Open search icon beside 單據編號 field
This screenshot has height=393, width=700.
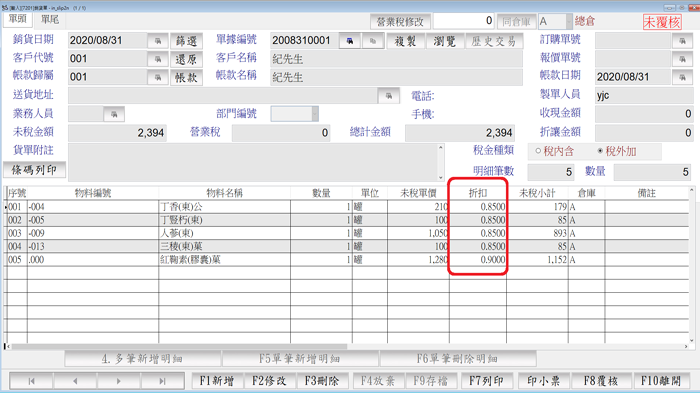pyautogui.click(x=350, y=41)
